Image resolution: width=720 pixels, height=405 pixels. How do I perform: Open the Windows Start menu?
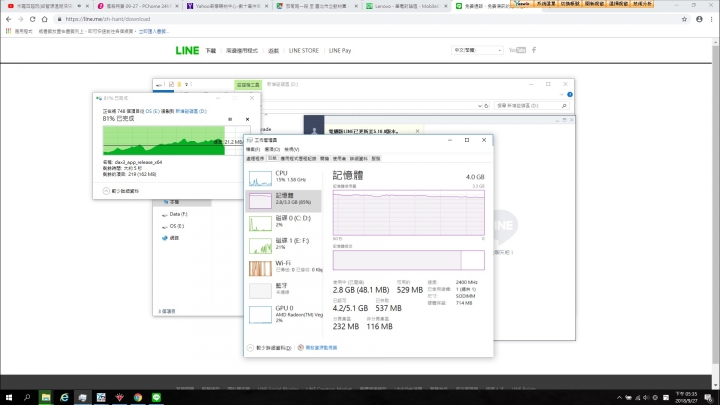point(9,398)
